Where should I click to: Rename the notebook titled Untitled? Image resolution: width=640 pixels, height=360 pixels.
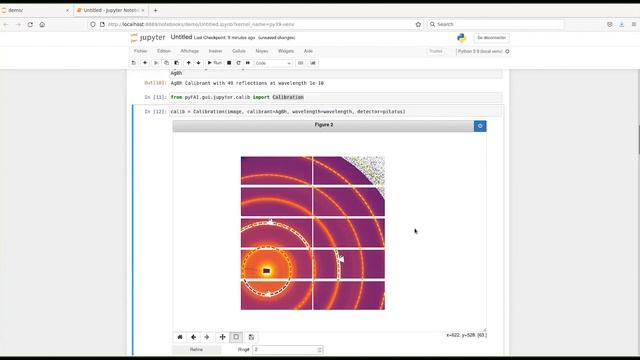point(181,37)
